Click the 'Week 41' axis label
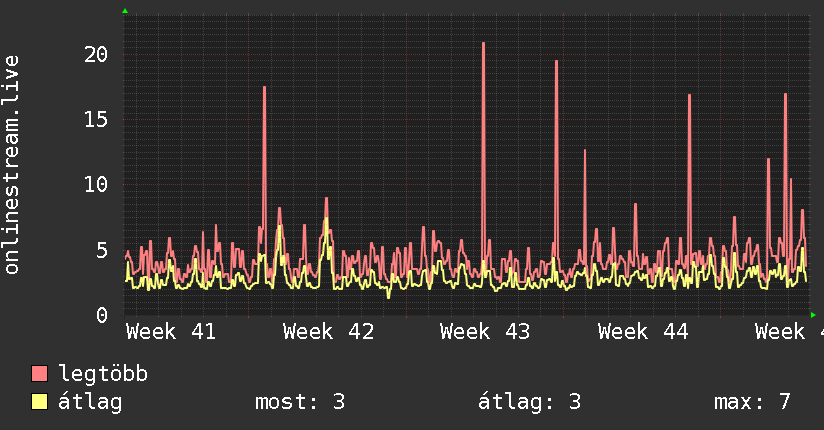Screen dimensions: 824x430 (x=171, y=332)
